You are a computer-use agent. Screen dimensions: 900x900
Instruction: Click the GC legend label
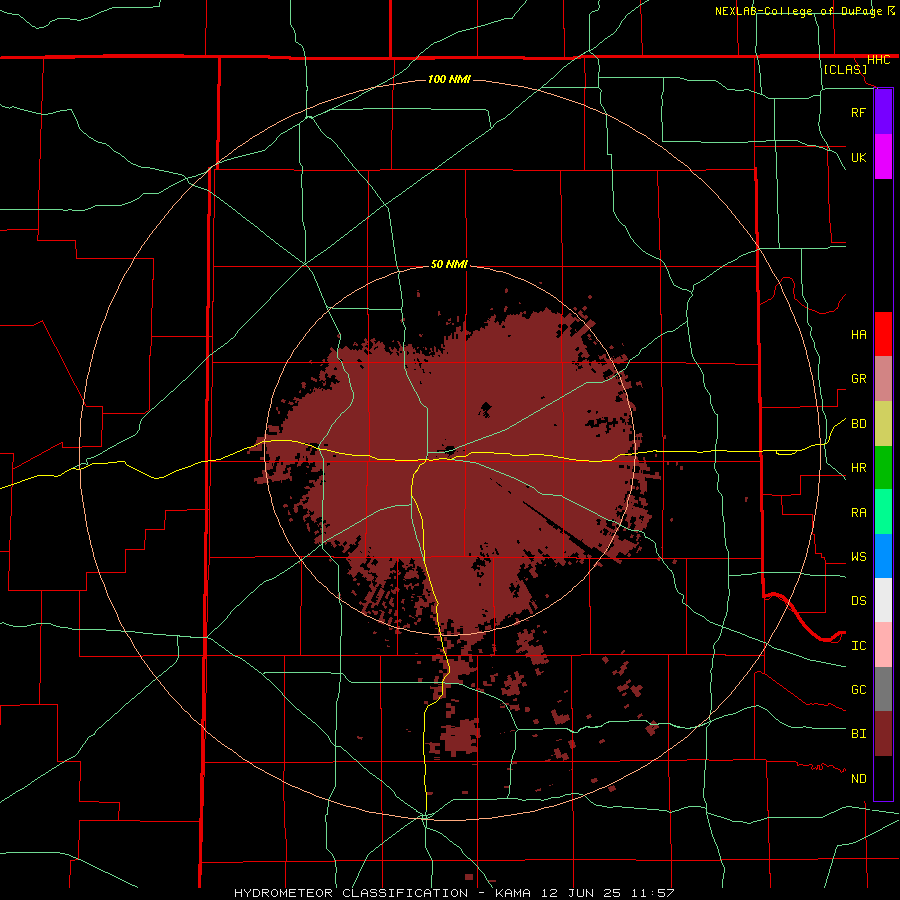pos(858,690)
